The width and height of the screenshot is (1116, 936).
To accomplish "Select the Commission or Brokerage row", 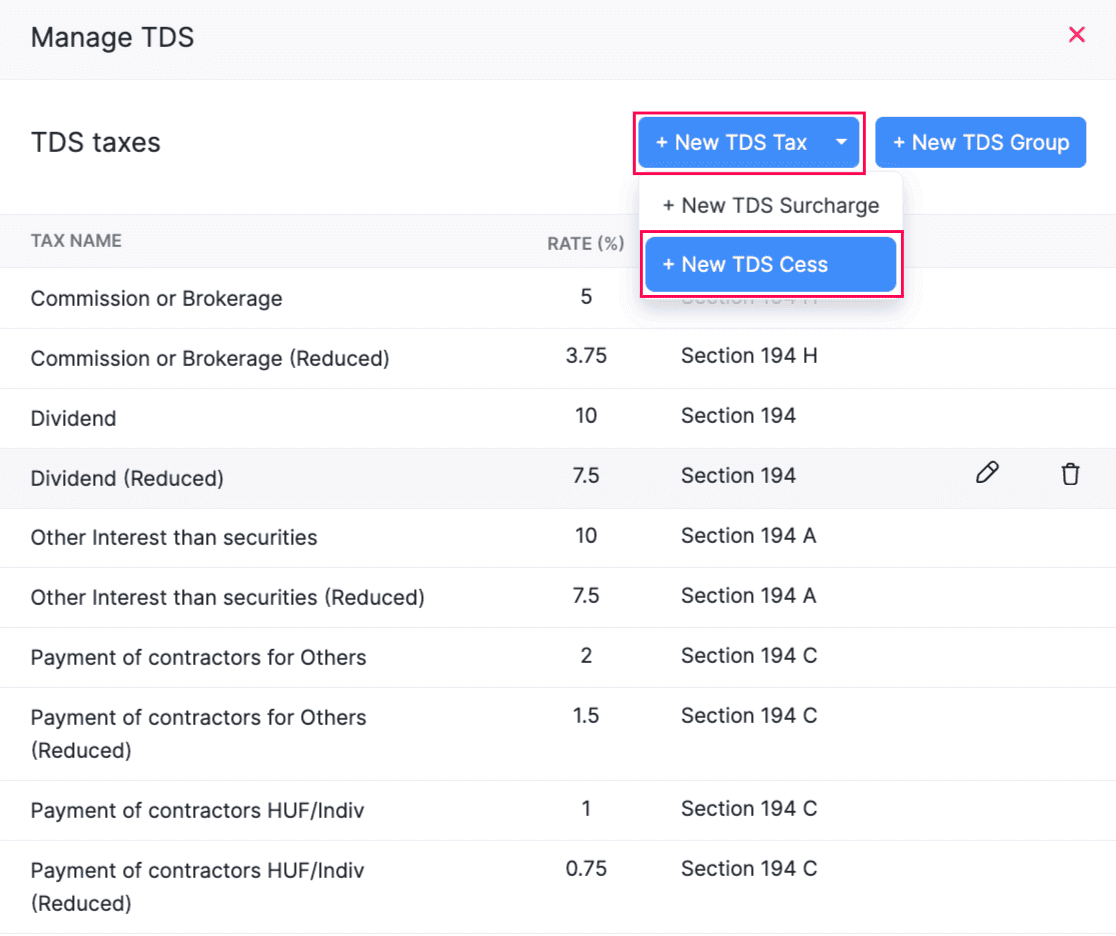I will [x=156, y=299].
